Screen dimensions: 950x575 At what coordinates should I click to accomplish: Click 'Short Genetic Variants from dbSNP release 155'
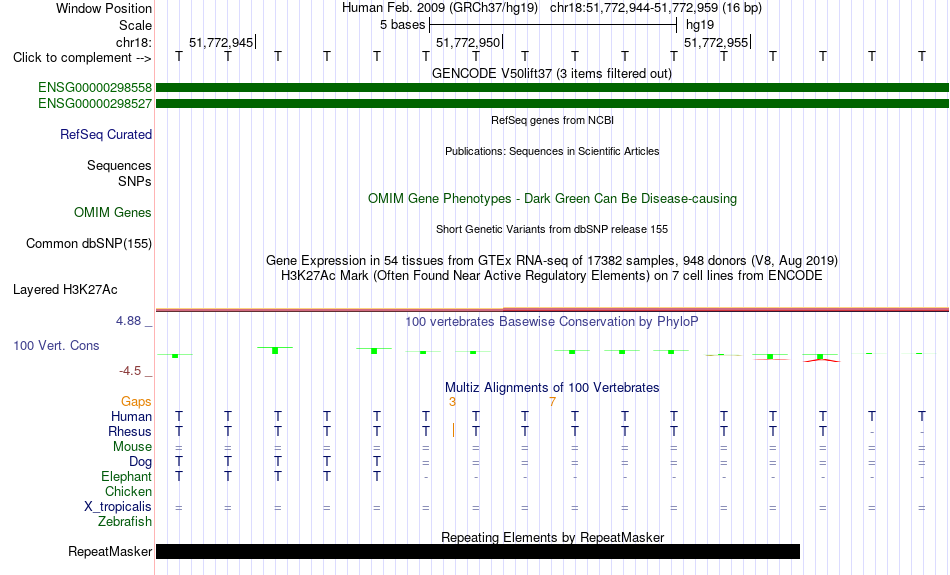pyautogui.click(x=552, y=229)
